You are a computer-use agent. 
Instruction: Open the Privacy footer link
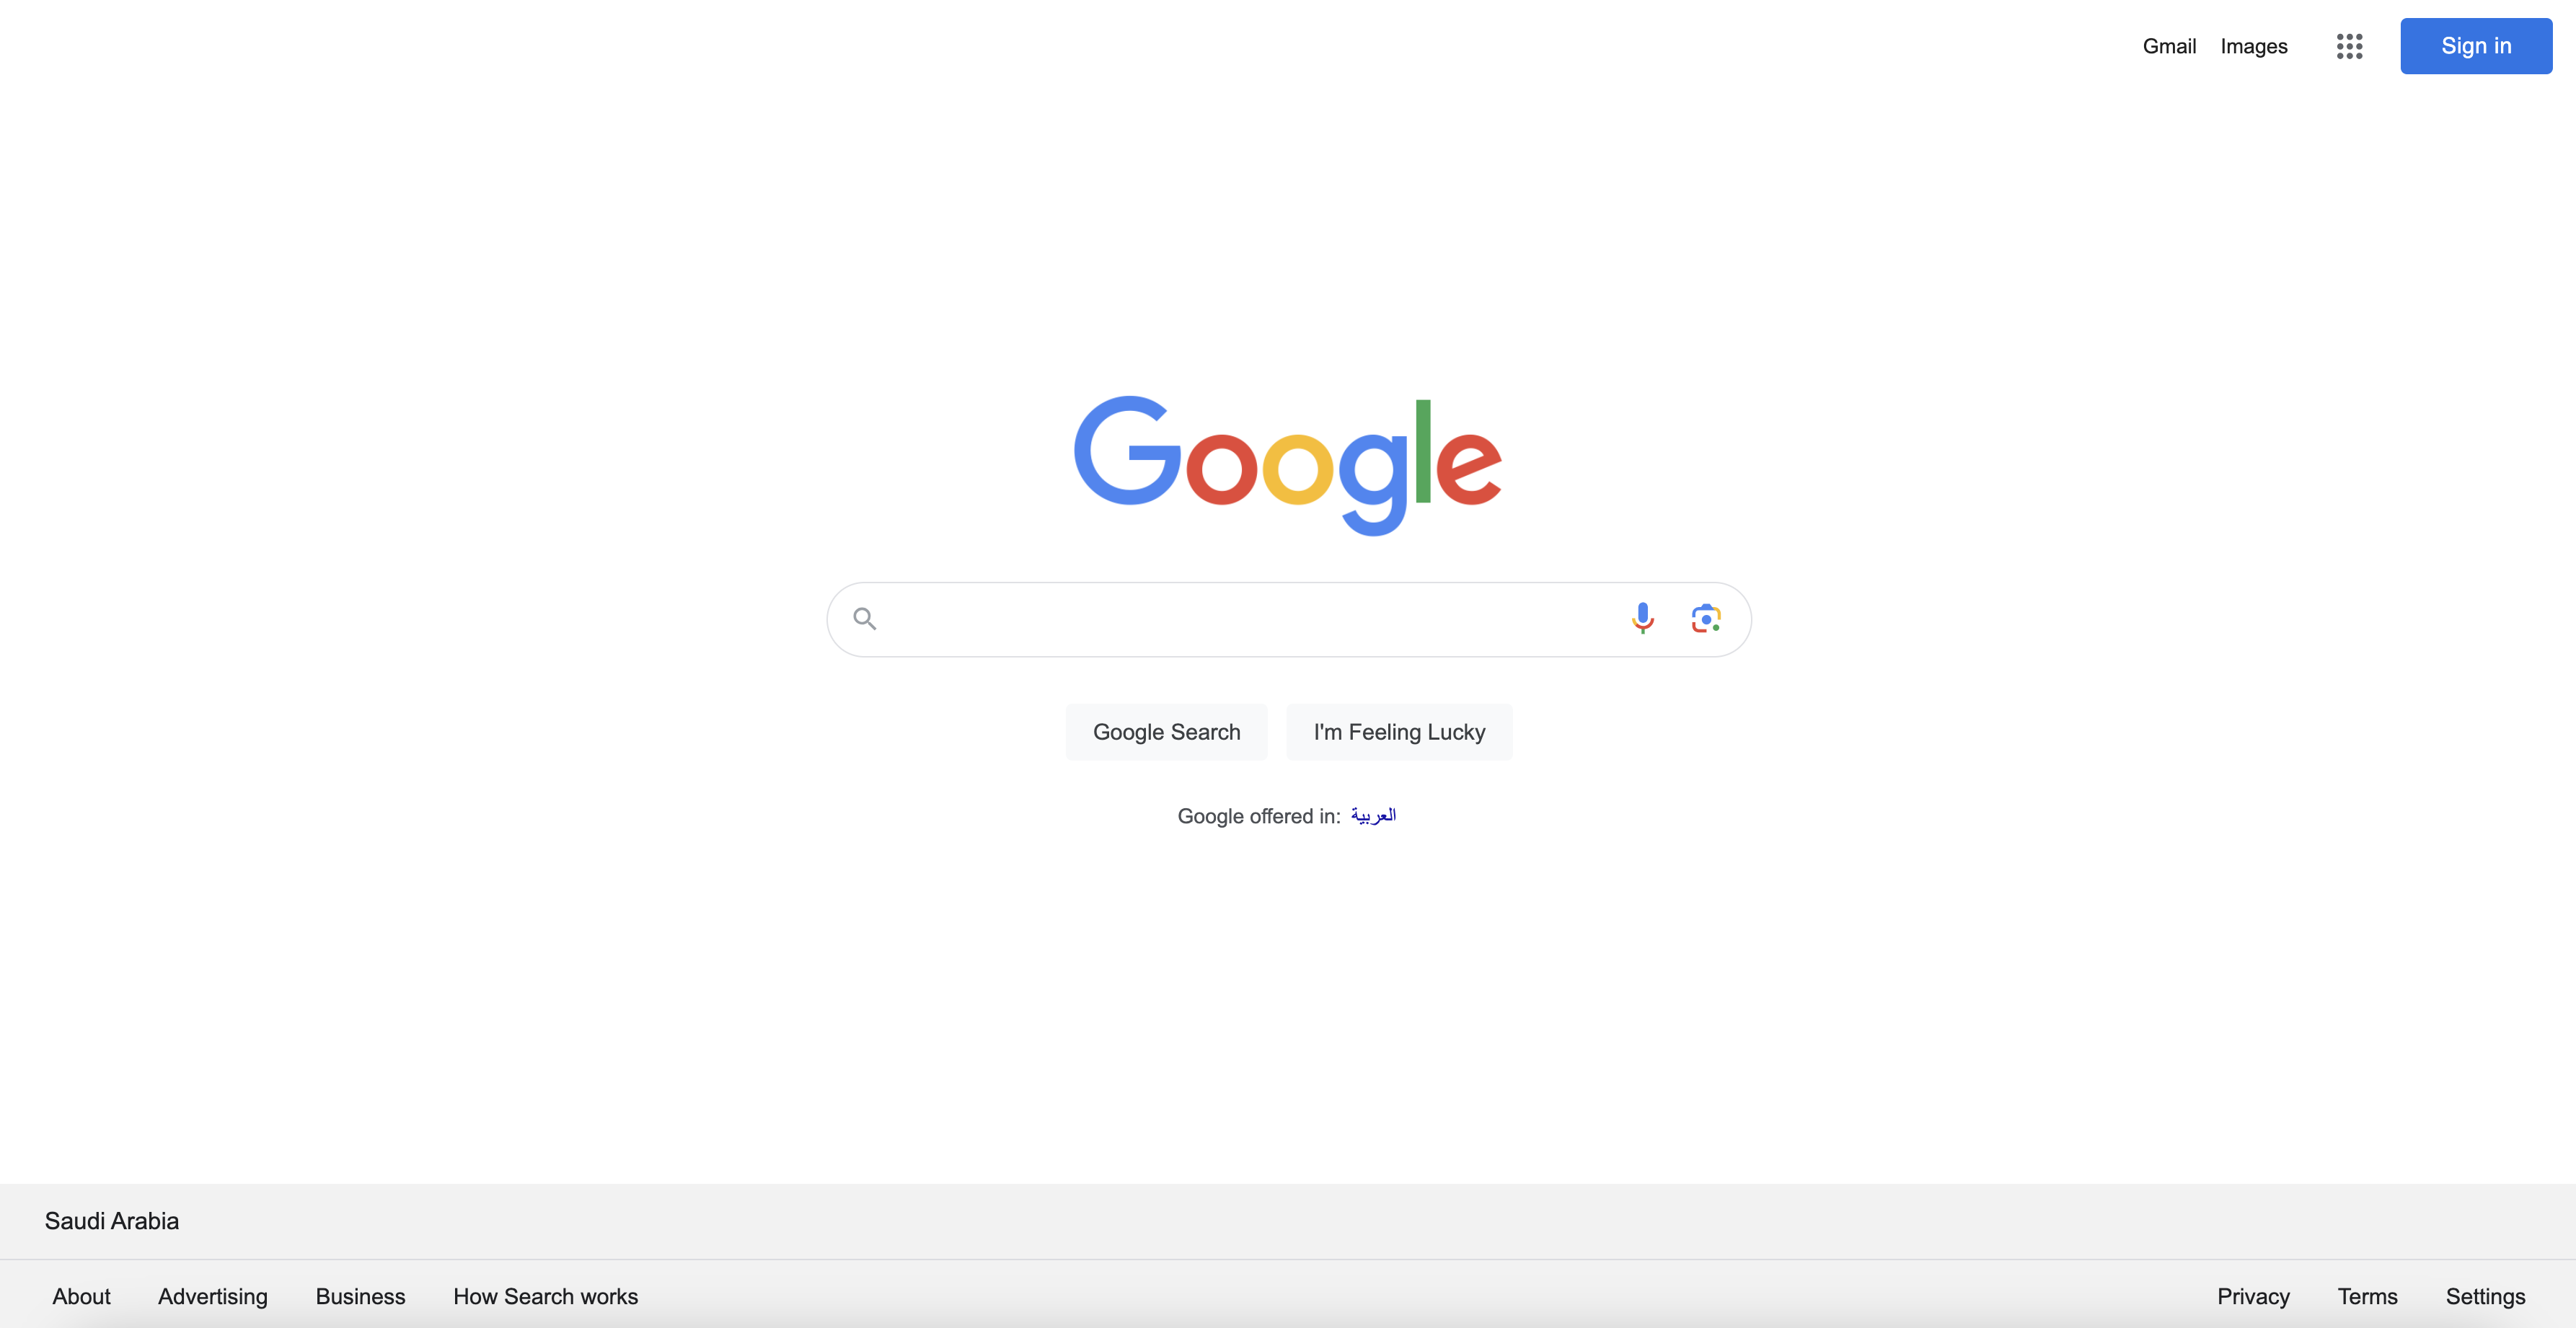click(2253, 1296)
